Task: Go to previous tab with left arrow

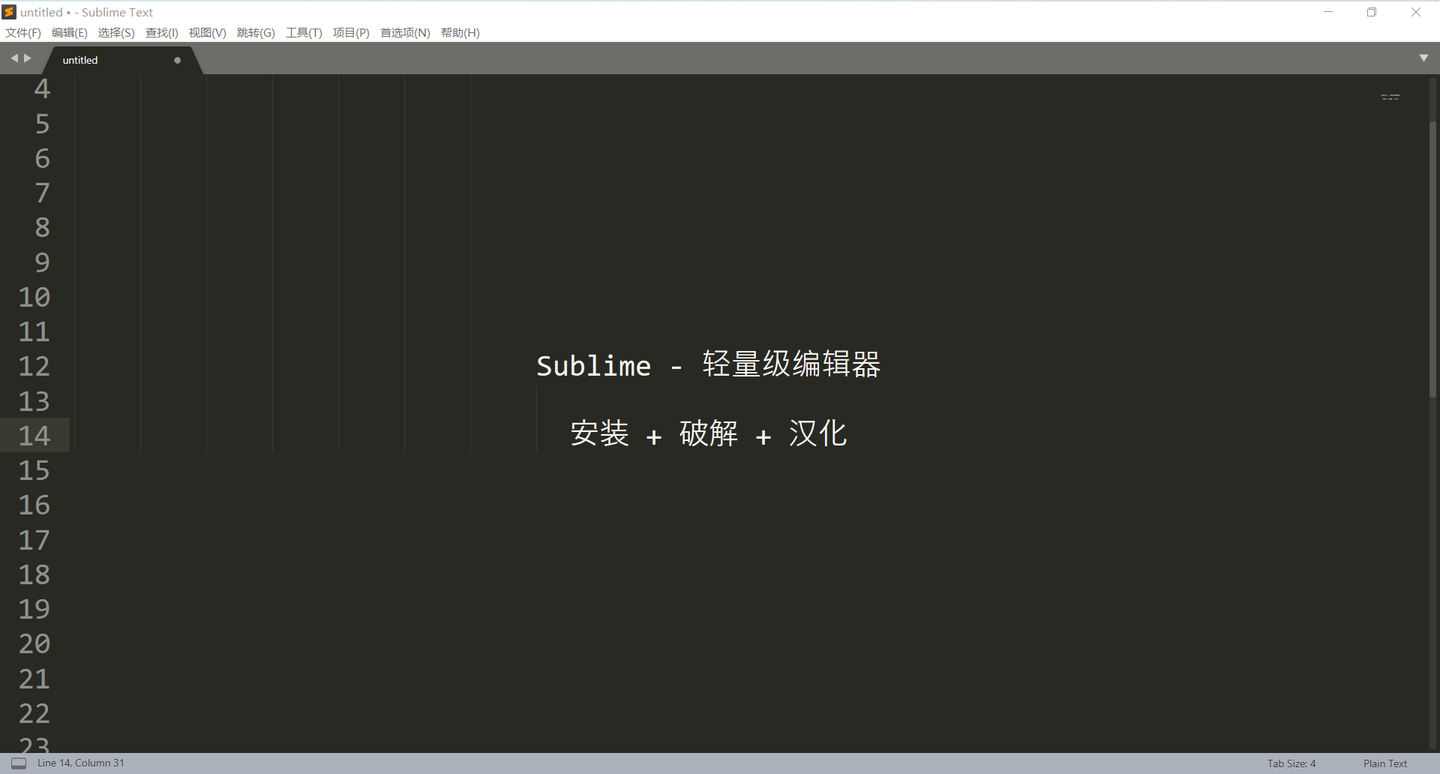Action: tap(14, 58)
